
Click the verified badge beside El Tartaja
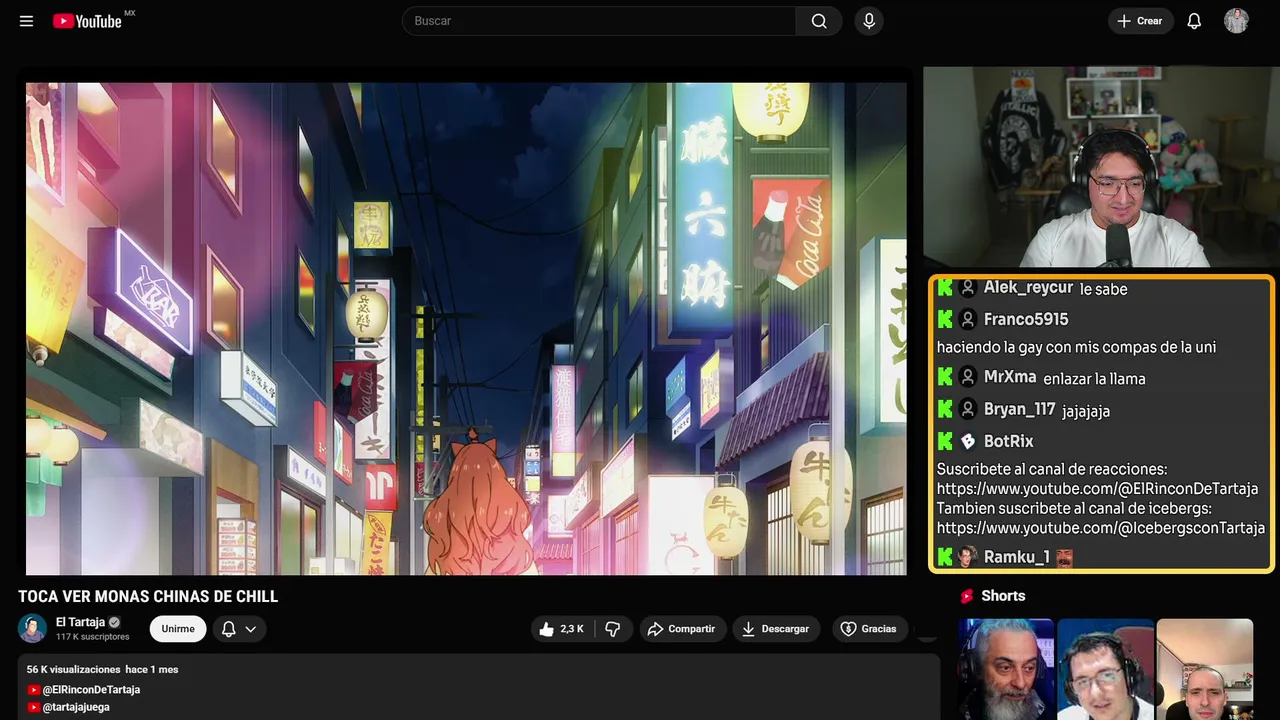point(114,622)
